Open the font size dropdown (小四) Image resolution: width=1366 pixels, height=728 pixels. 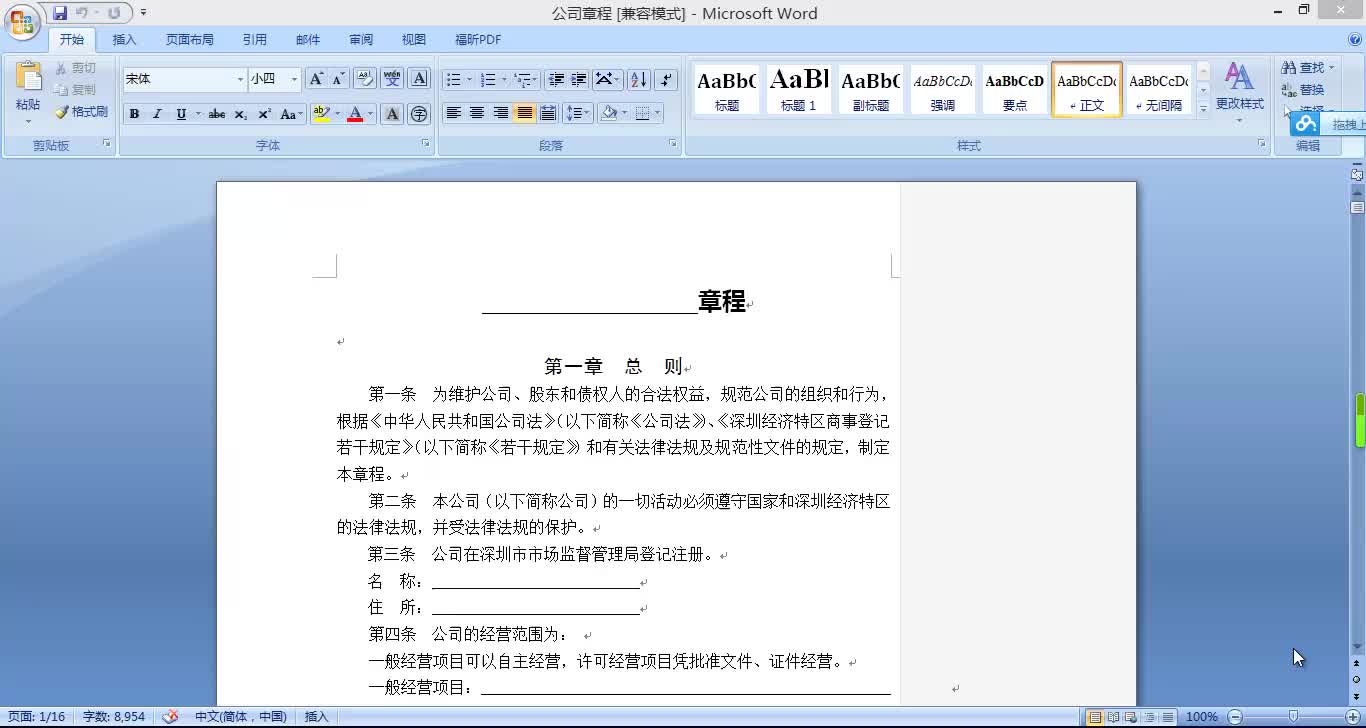(294, 79)
